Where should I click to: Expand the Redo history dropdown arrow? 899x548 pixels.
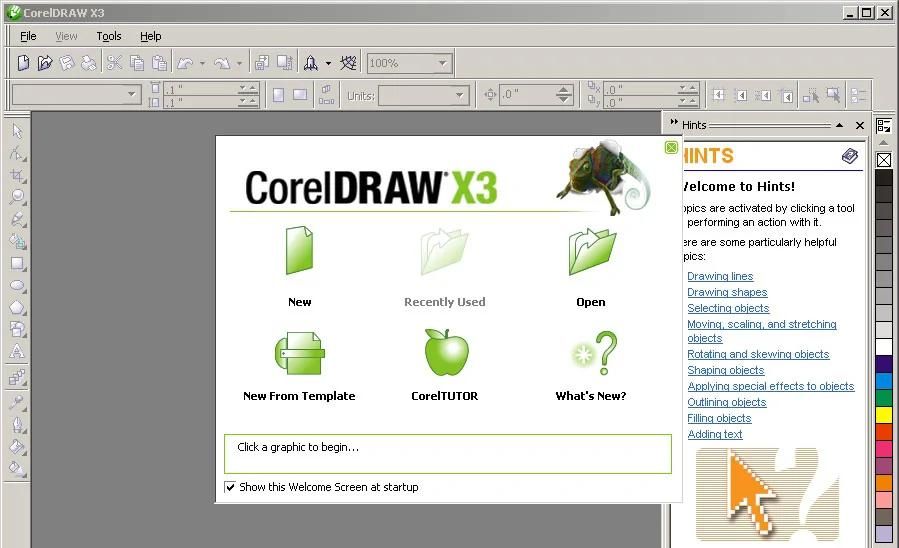coord(239,64)
